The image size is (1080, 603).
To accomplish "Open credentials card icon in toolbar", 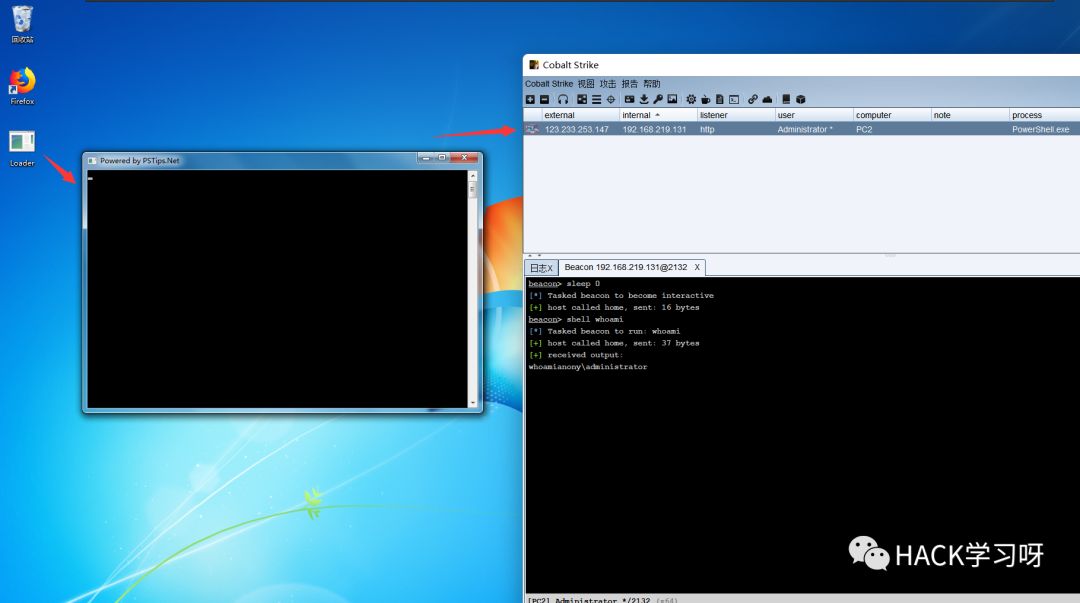I will pyautogui.click(x=630, y=99).
